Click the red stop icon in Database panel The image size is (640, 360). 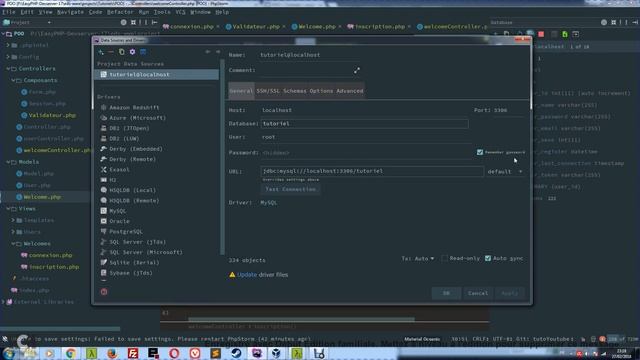541,34
